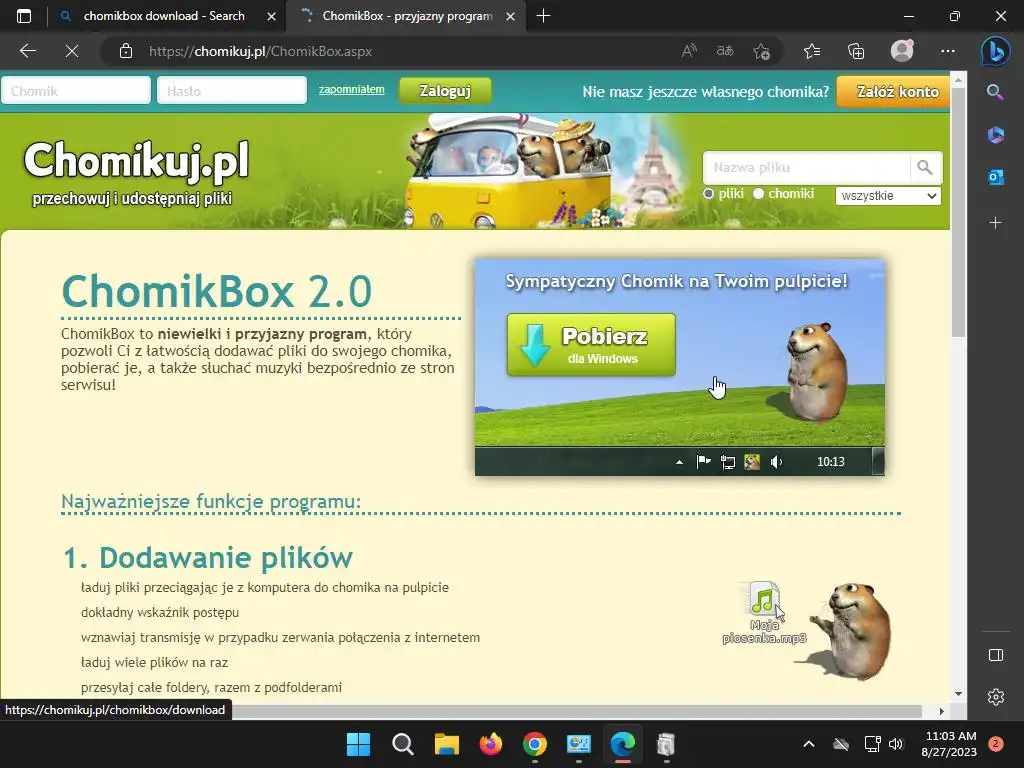Viewport: 1024px width, 768px height.
Task: Click the address bar URL
Action: coord(261,51)
